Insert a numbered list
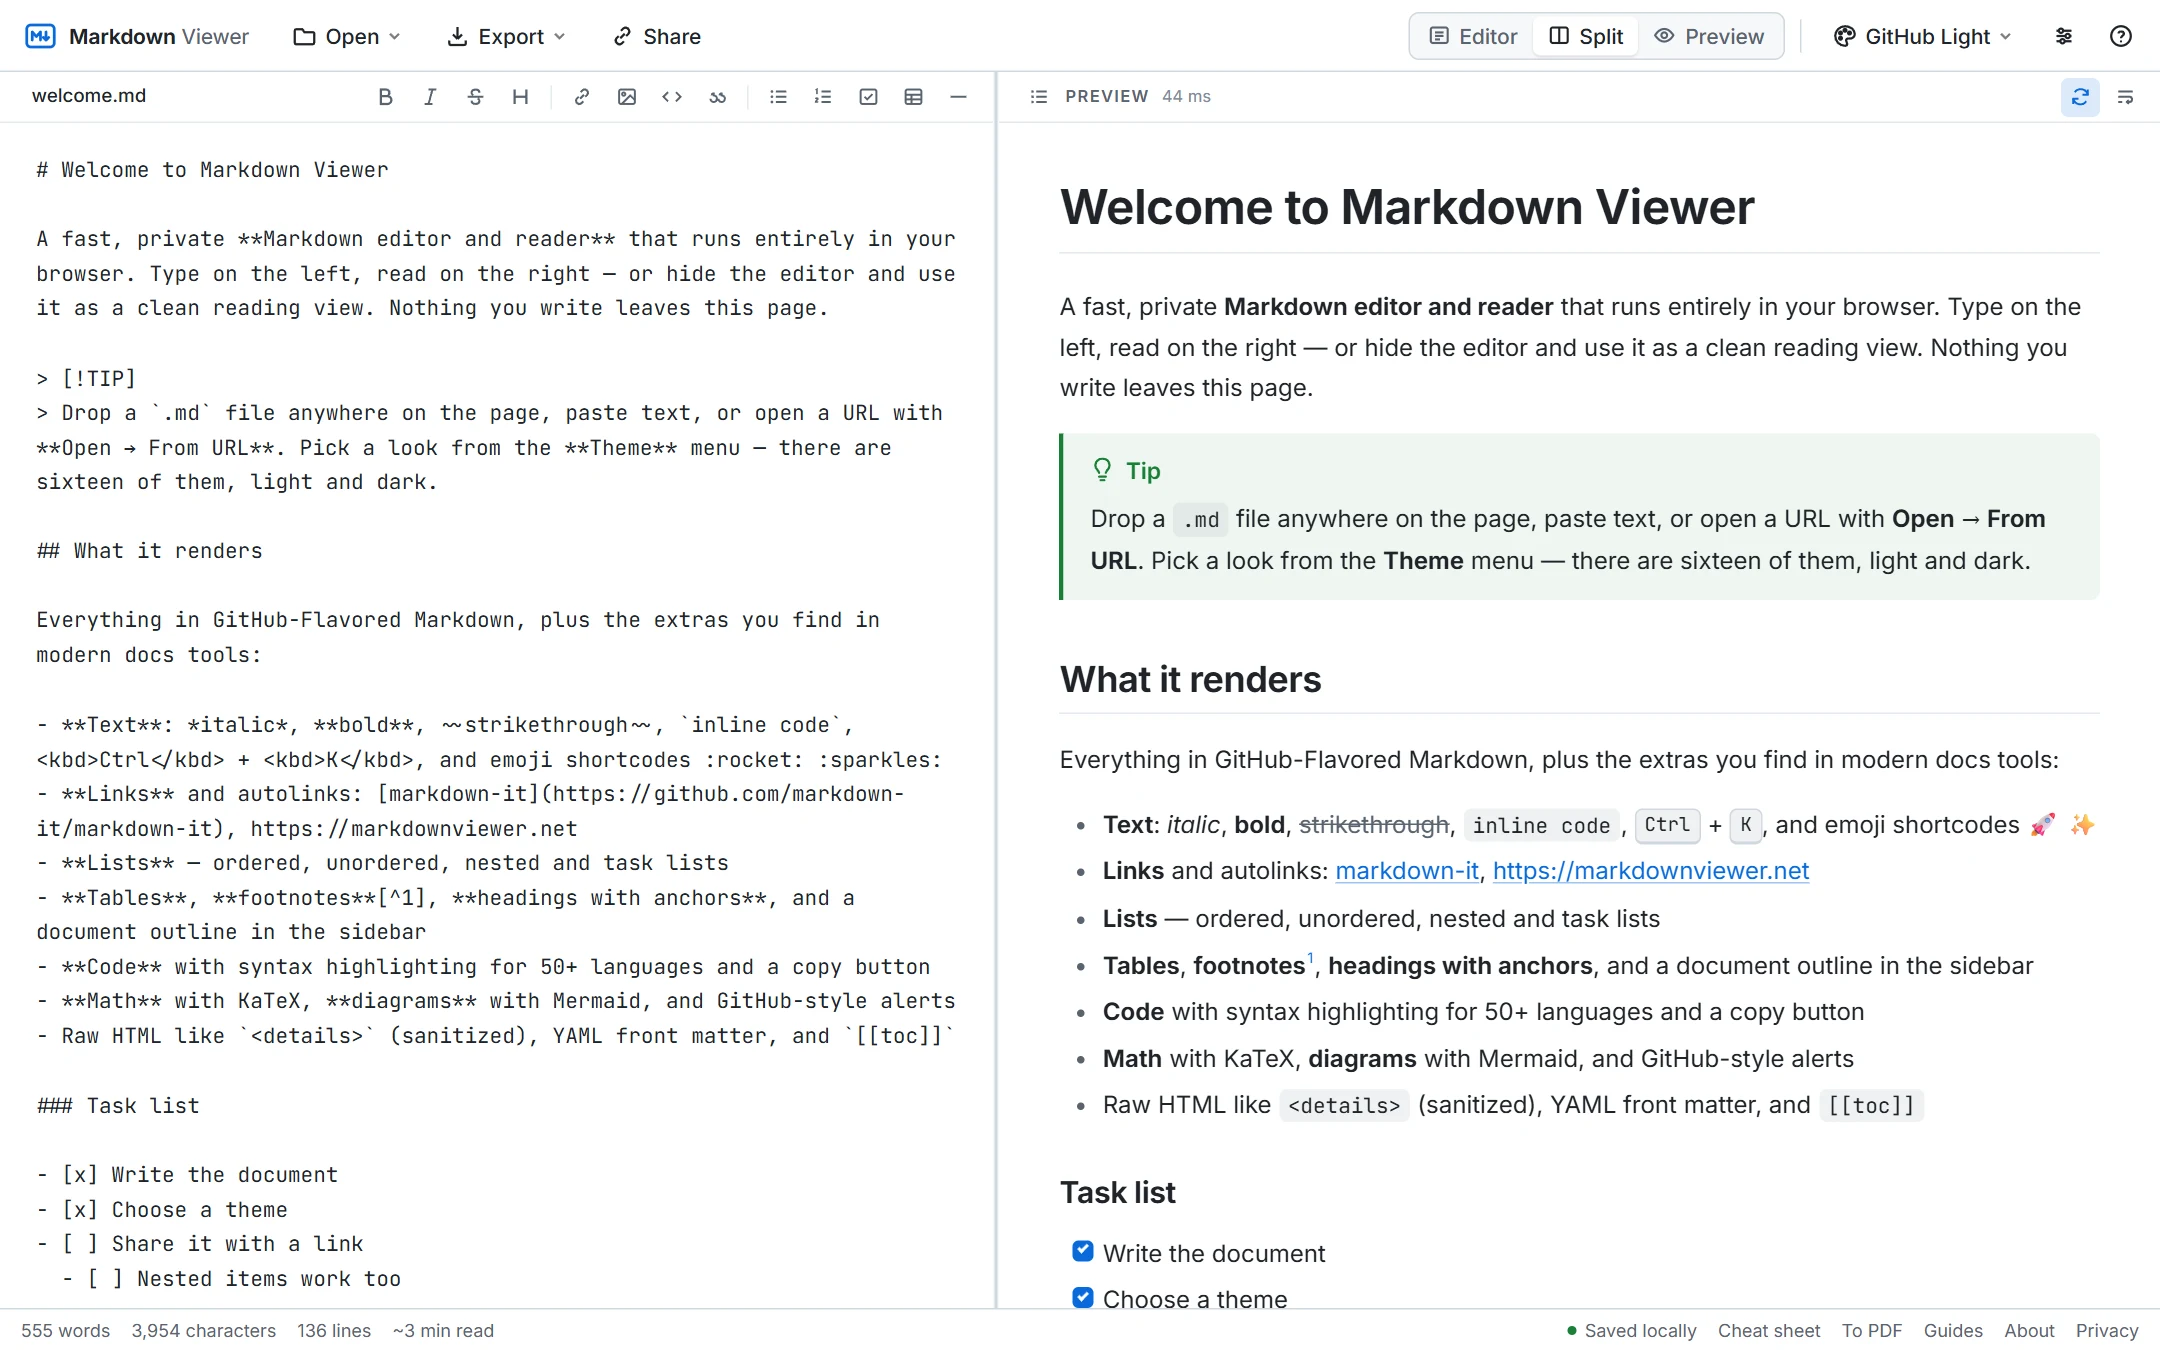2160x1350 pixels. tap(823, 97)
